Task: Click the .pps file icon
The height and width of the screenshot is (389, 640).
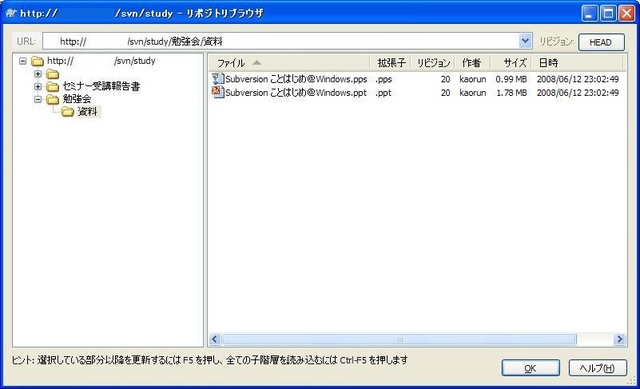Action: (x=218, y=78)
